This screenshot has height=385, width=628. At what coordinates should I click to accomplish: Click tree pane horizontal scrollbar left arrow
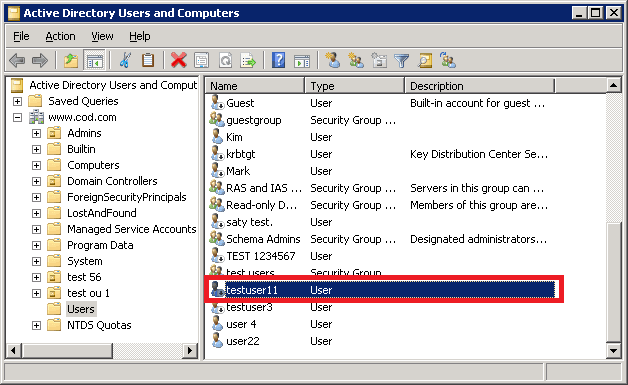[13, 351]
